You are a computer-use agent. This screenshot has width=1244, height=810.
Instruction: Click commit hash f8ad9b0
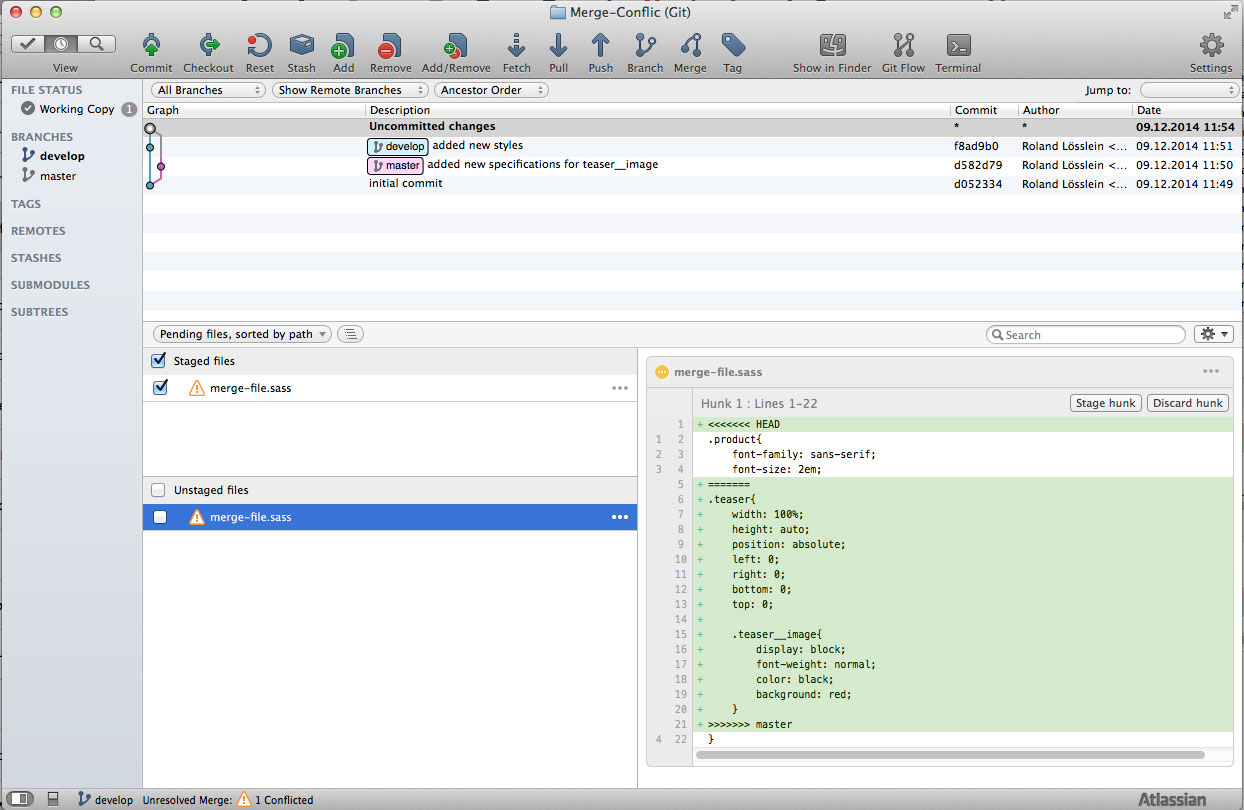(x=976, y=146)
